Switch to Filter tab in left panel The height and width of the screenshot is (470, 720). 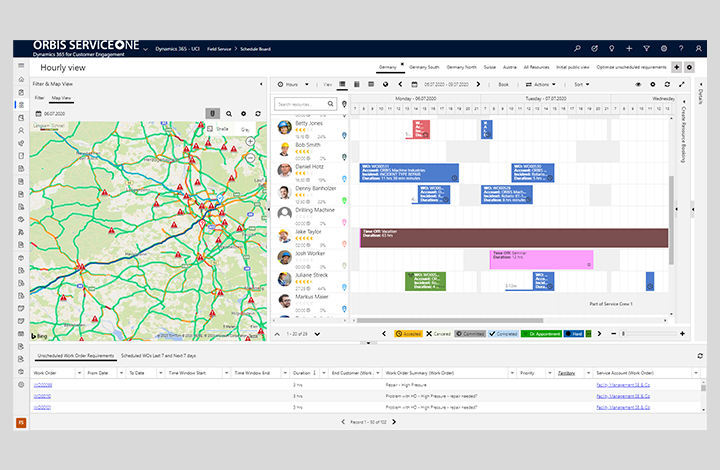[40, 98]
